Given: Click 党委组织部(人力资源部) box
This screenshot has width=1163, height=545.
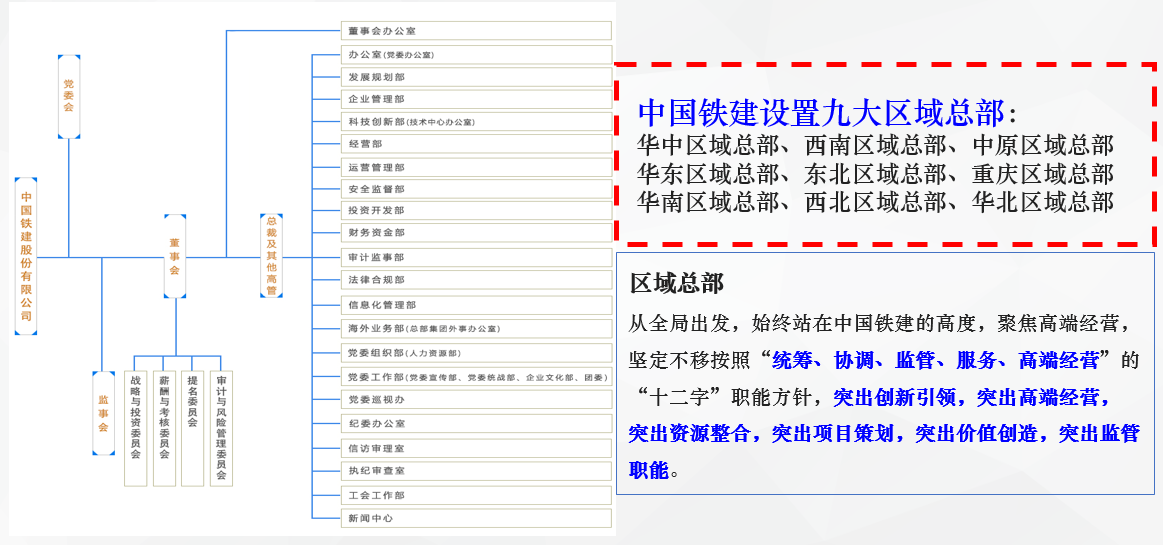Looking at the screenshot, I should (476, 353).
